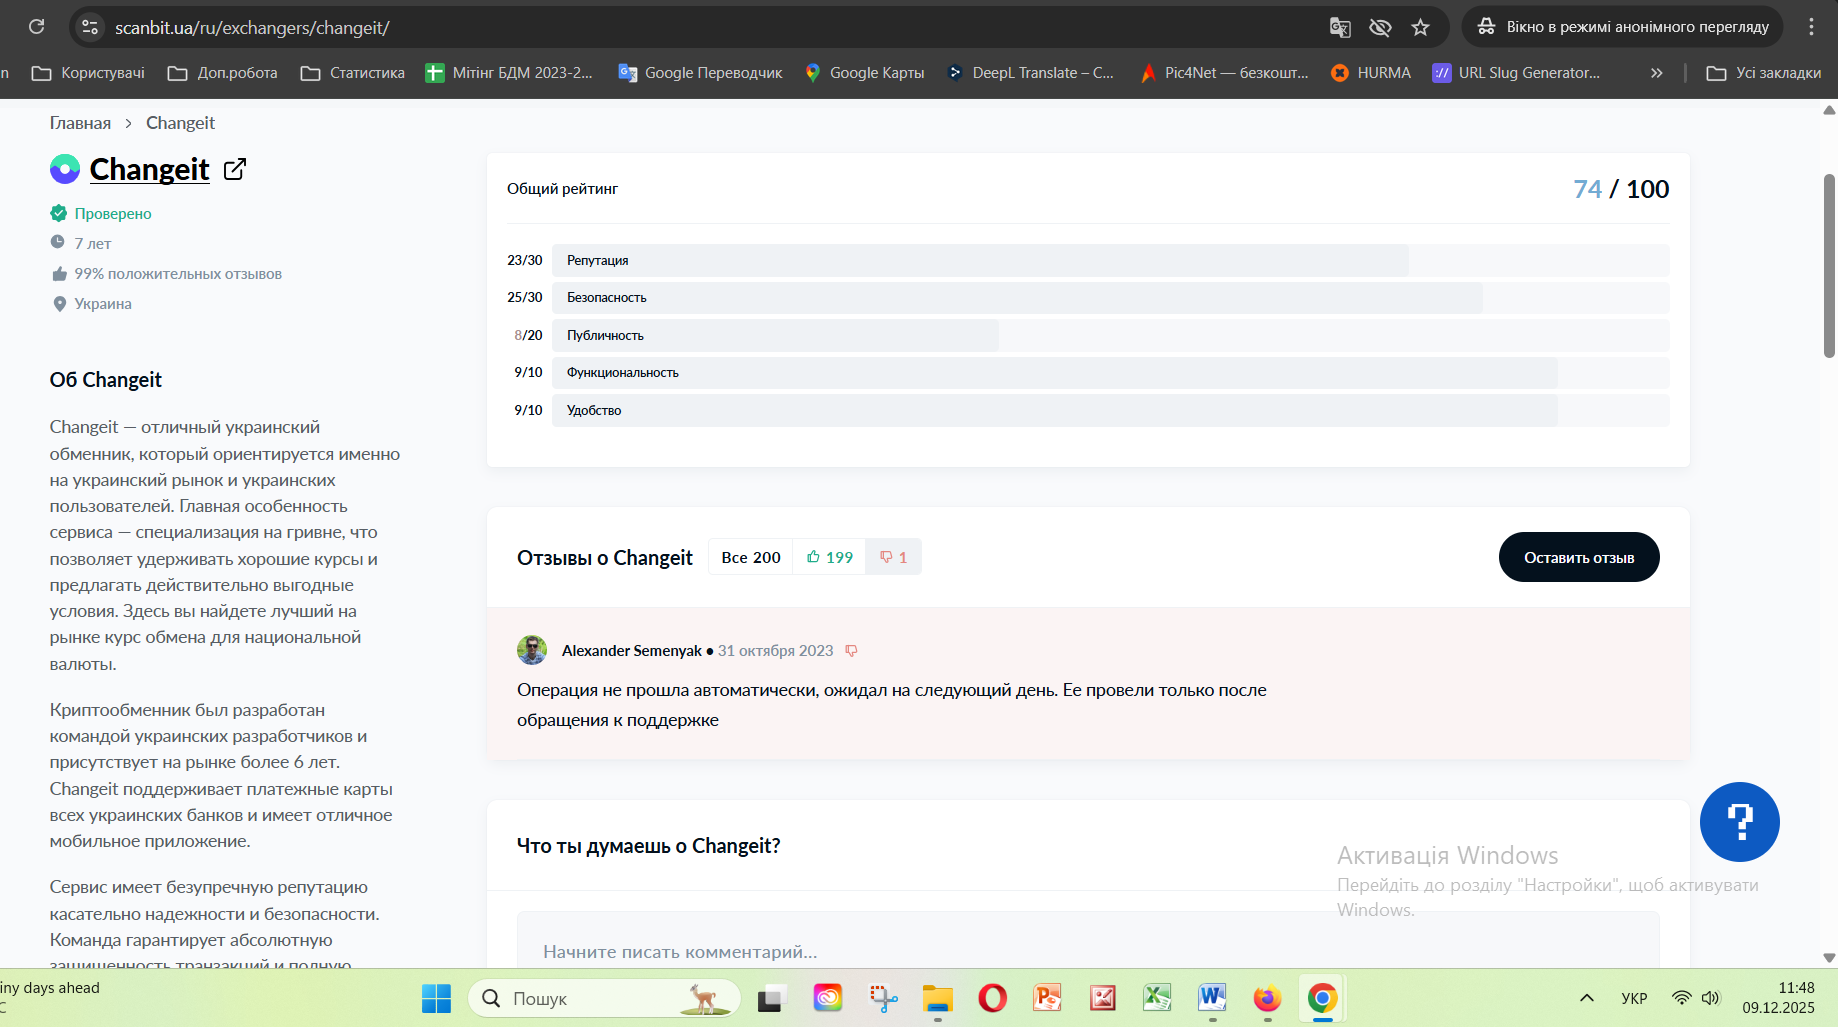The height and width of the screenshot is (1027, 1838).
Task: Open site information icon in address bar
Action: (x=90, y=27)
